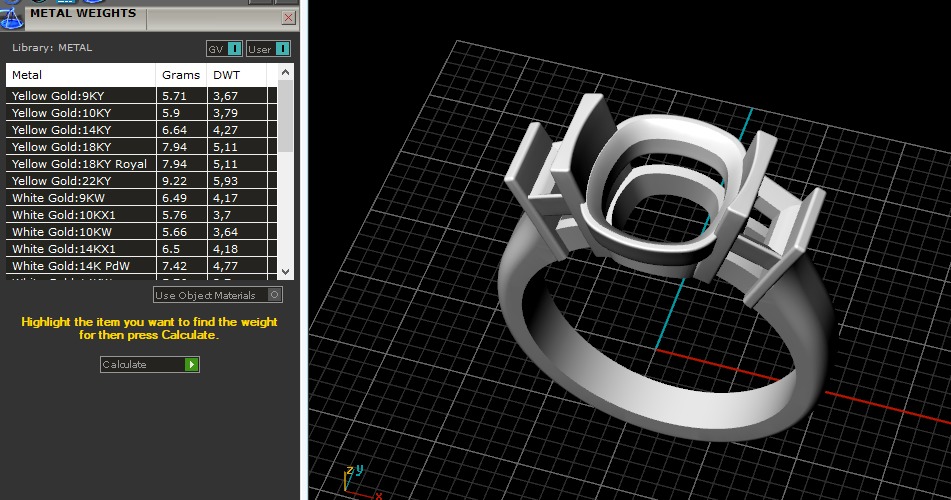Click the 5.66 grams value
951x500 pixels.
coord(174,232)
